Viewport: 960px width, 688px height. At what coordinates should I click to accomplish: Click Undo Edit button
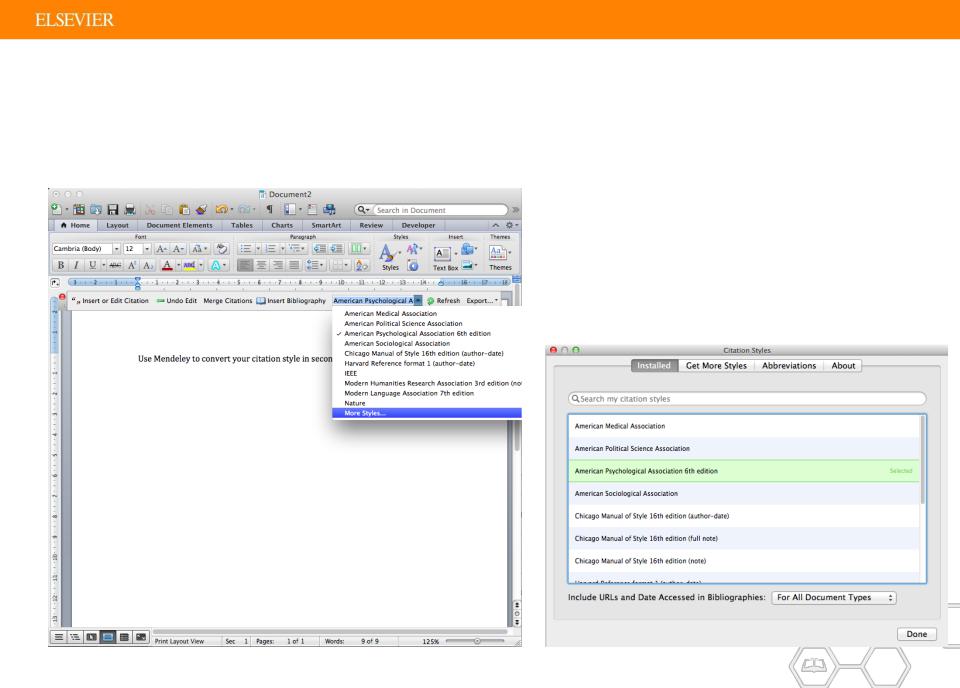pos(177,301)
